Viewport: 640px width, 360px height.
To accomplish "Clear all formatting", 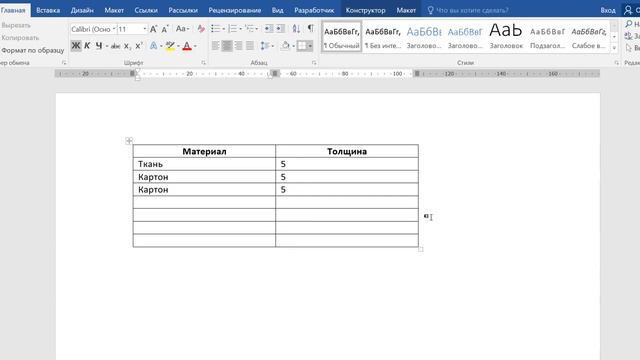I will (x=201, y=29).
